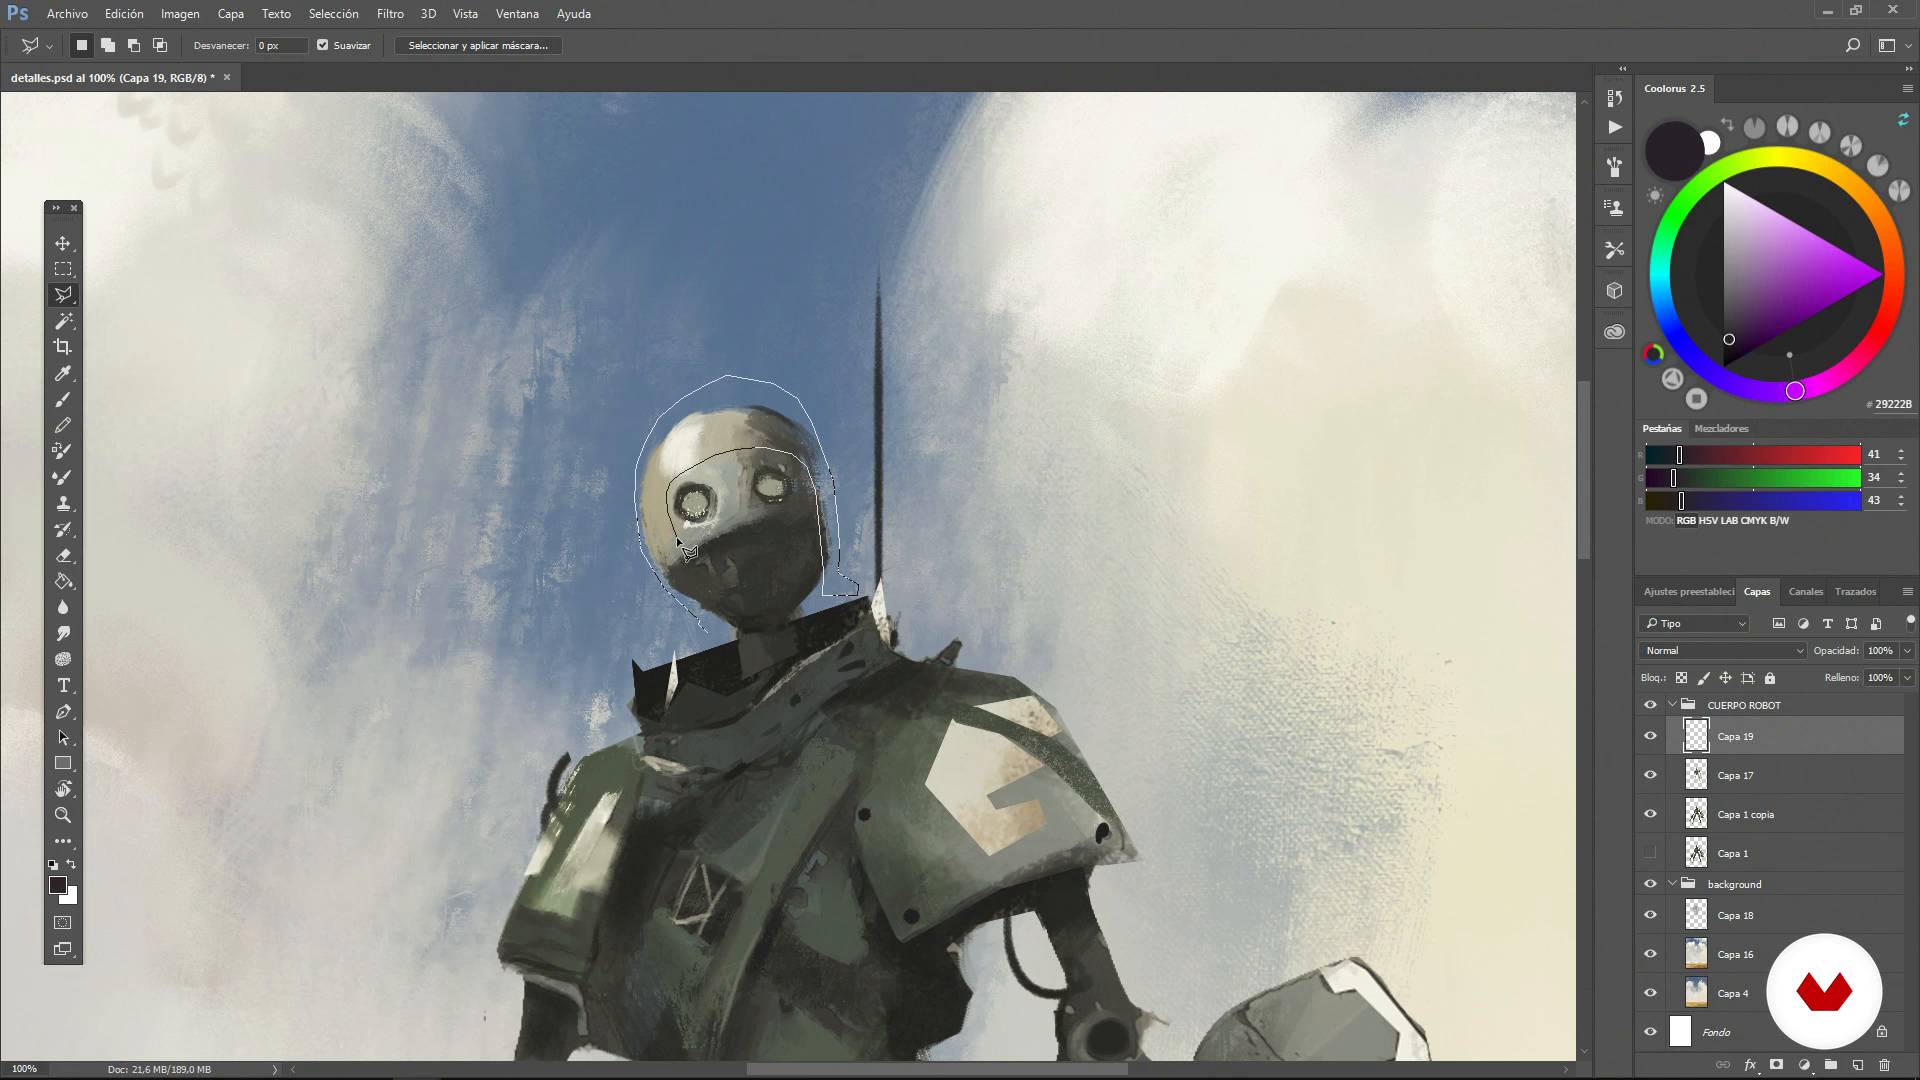Viewport: 1920px width, 1080px height.
Task: Add layer style via fx icon
Action: coord(1750,1065)
